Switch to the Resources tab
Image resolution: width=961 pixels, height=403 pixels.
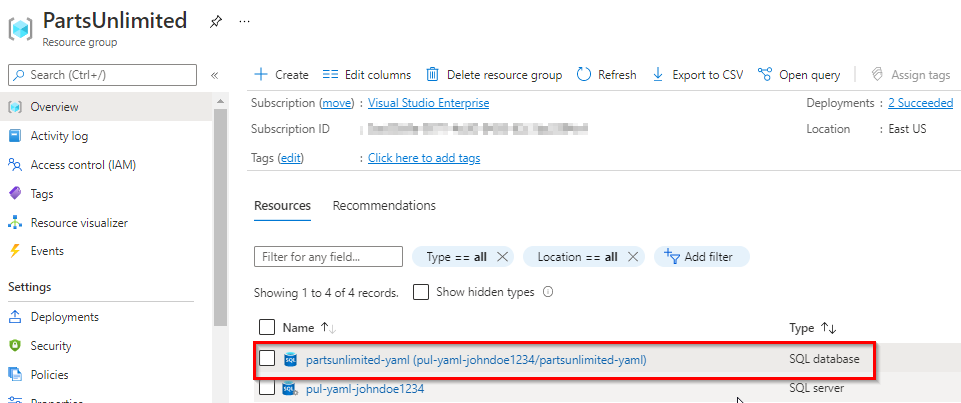(282, 206)
